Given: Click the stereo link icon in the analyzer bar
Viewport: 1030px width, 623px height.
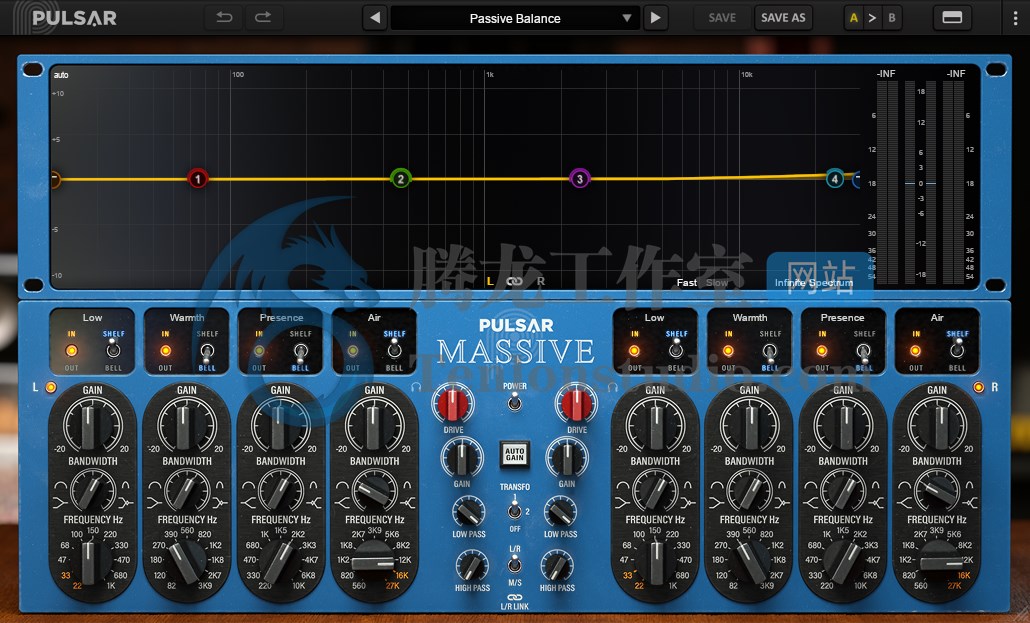Looking at the screenshot, I should pos(512,282).
